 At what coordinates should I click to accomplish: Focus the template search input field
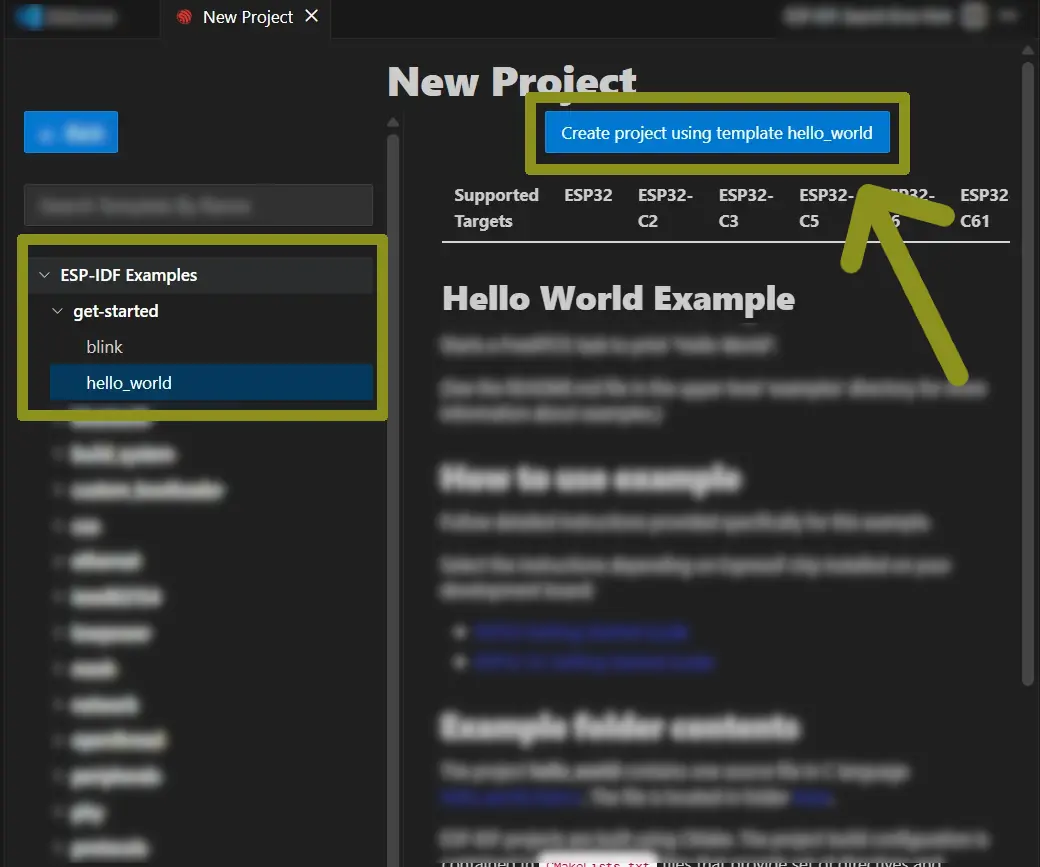198,205
